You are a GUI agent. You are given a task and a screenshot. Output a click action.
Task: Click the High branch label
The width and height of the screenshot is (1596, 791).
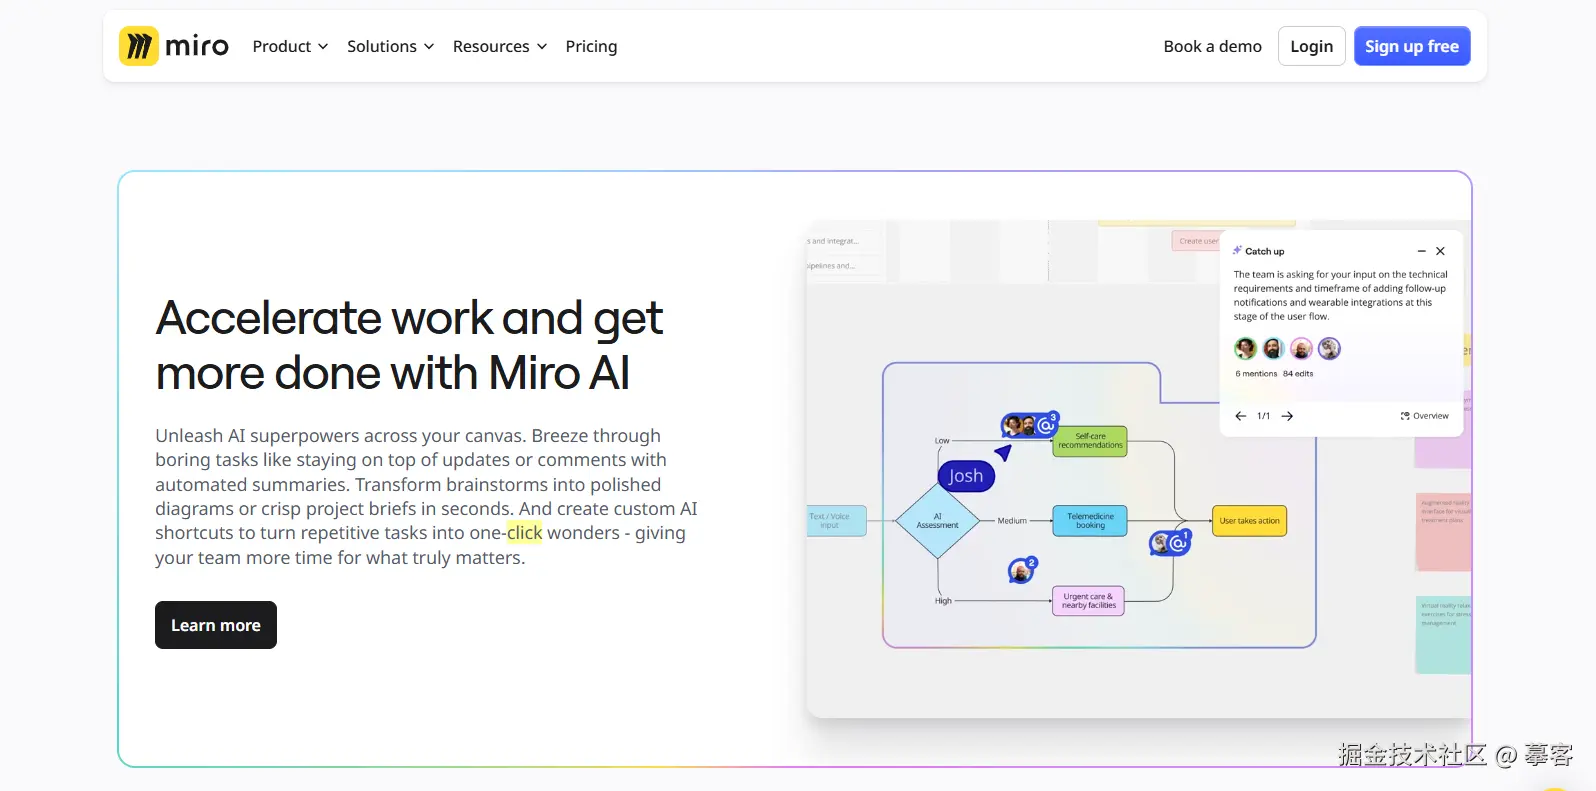click(943, 601)
